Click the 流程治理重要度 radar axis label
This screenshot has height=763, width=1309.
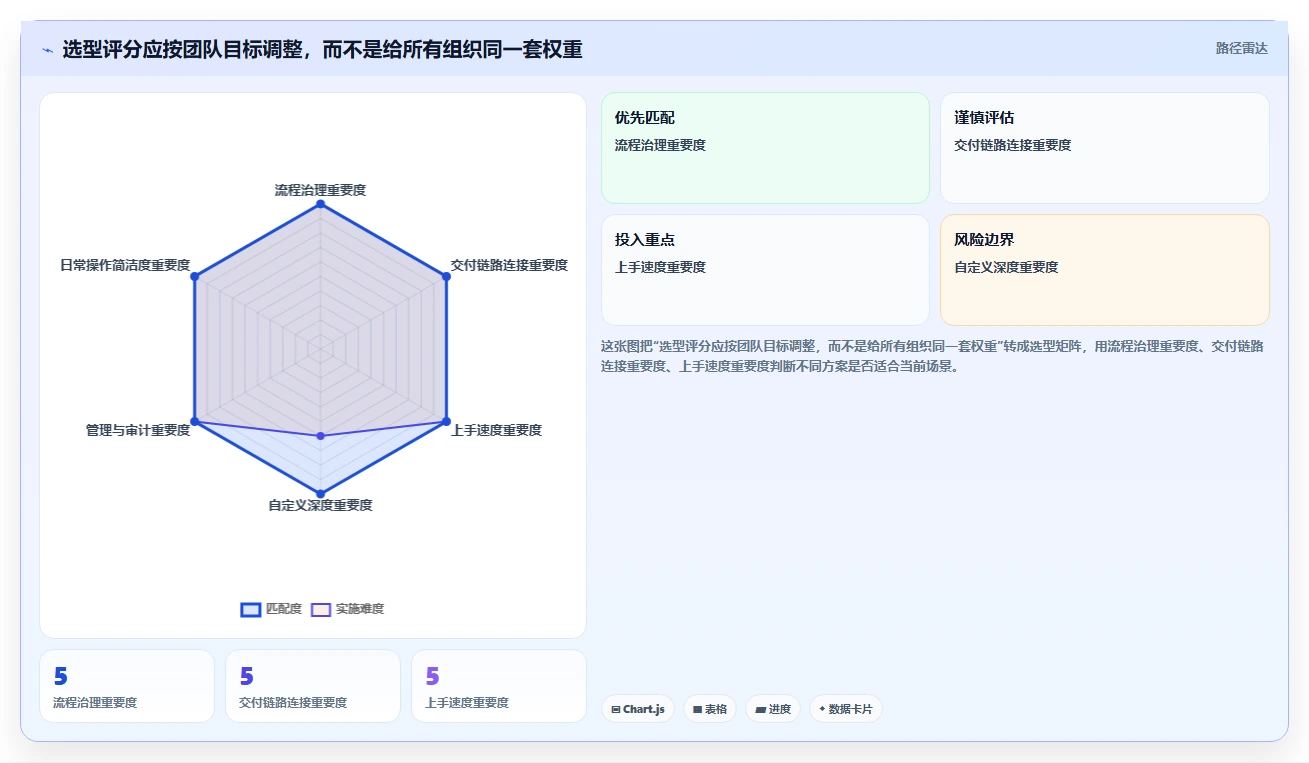pos(320,189)
